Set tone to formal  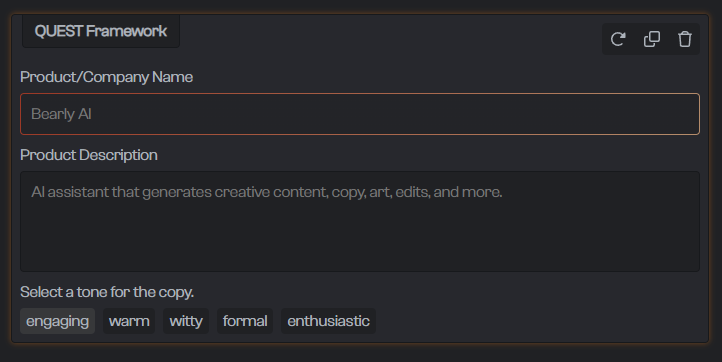tap(245, 321)
